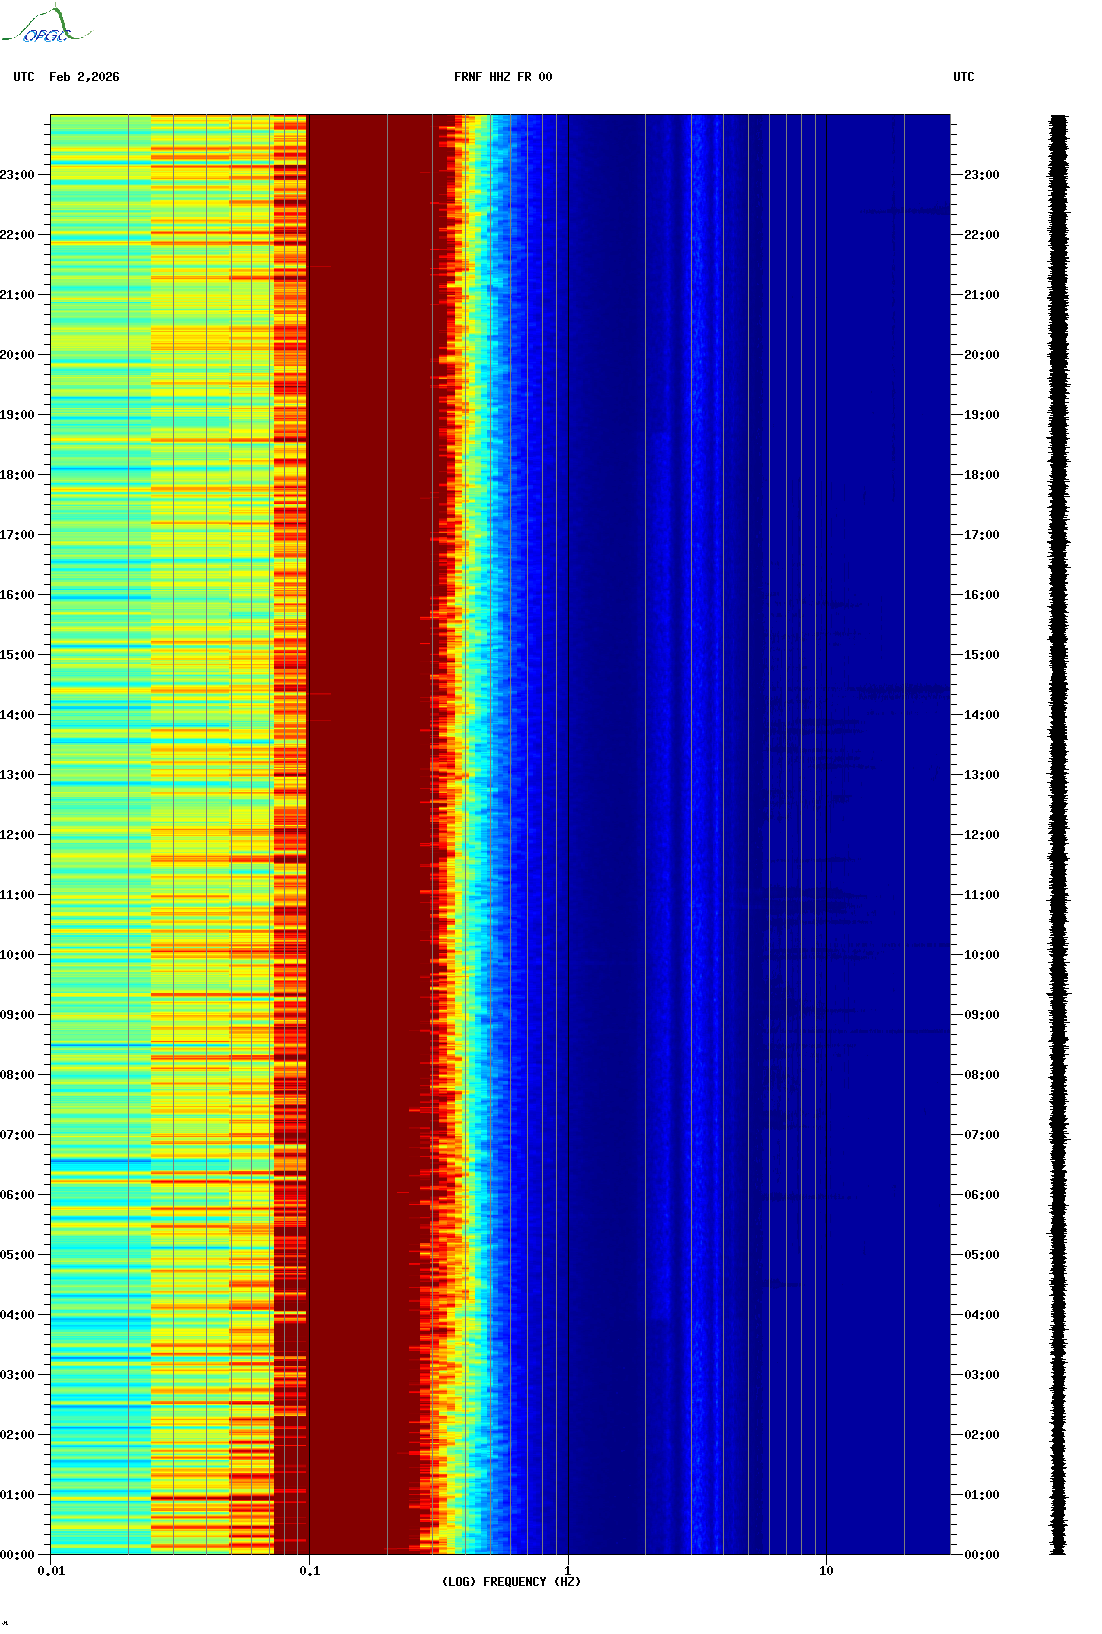Click the 1 Hz frequency axis label

coord(568,1571)
